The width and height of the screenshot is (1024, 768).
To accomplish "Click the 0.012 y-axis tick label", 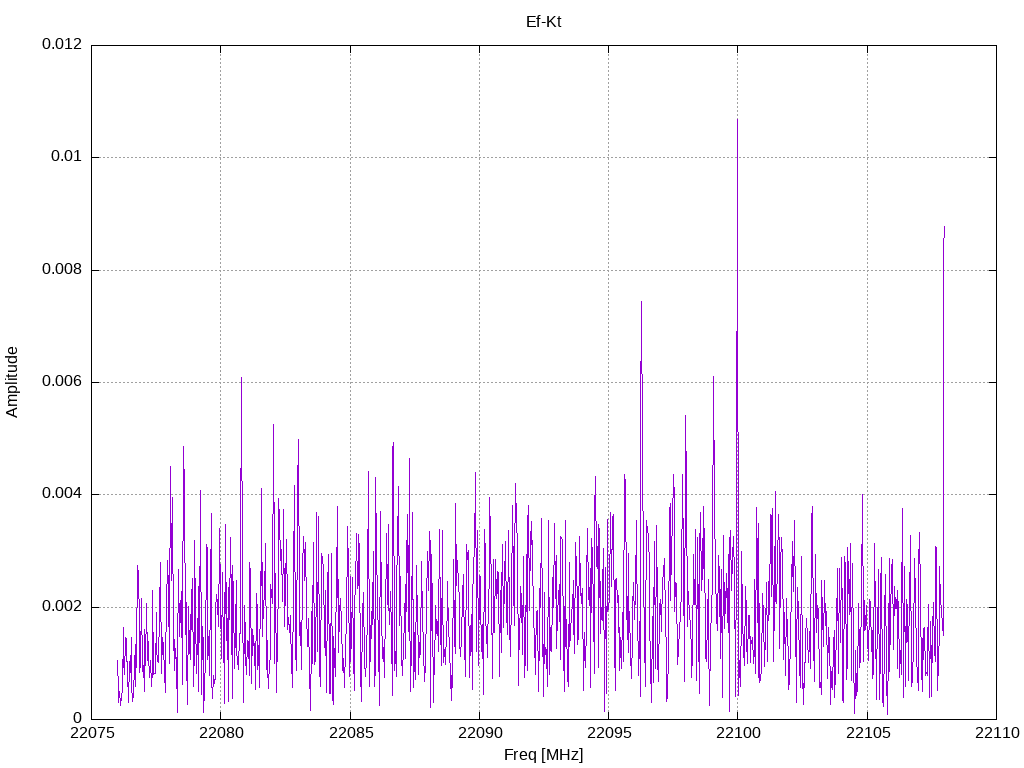I will (62, 44).
